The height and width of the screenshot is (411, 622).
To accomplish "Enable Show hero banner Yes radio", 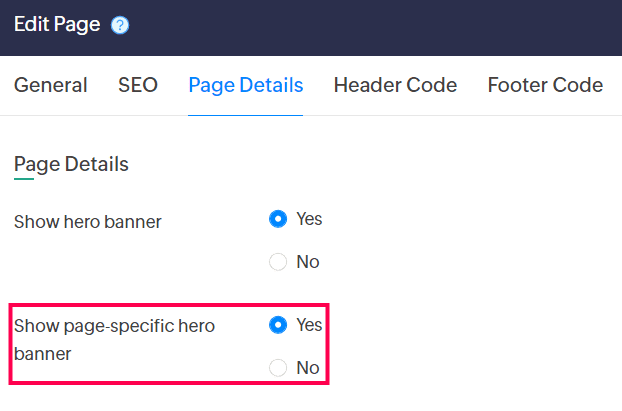I will coord(278,219).
